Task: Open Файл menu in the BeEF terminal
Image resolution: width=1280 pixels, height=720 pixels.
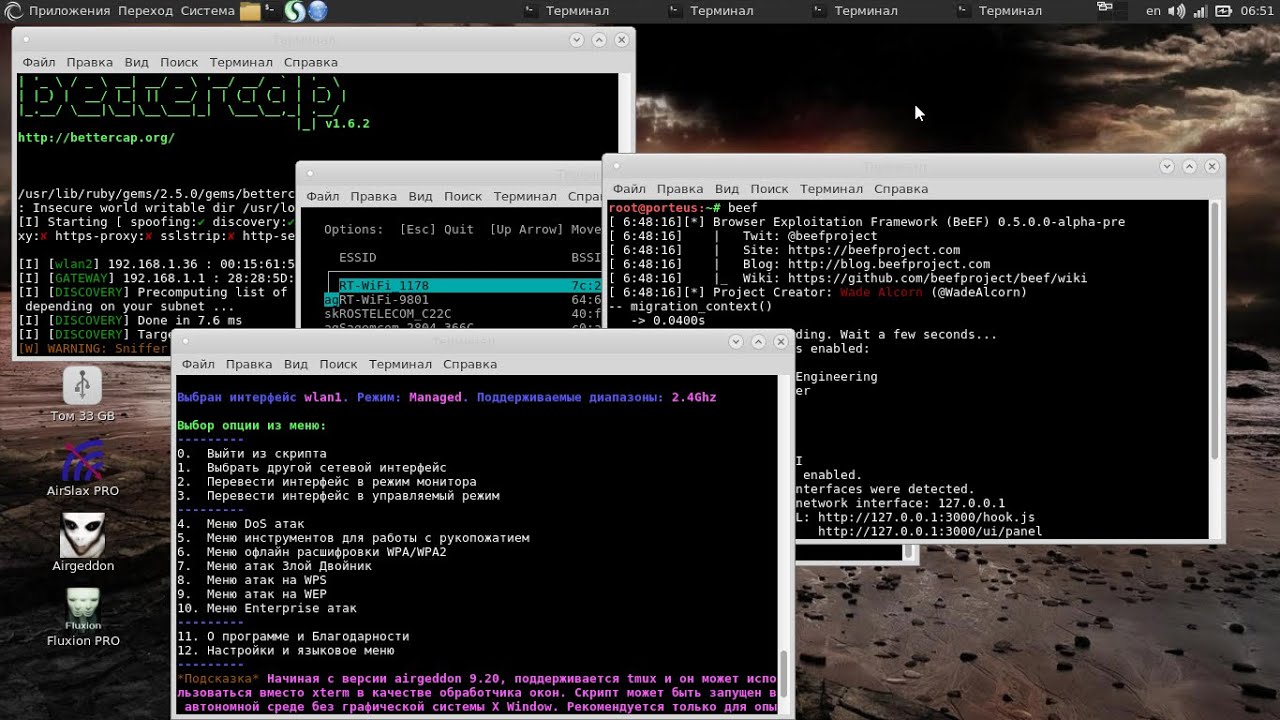Action: (629, 189)
